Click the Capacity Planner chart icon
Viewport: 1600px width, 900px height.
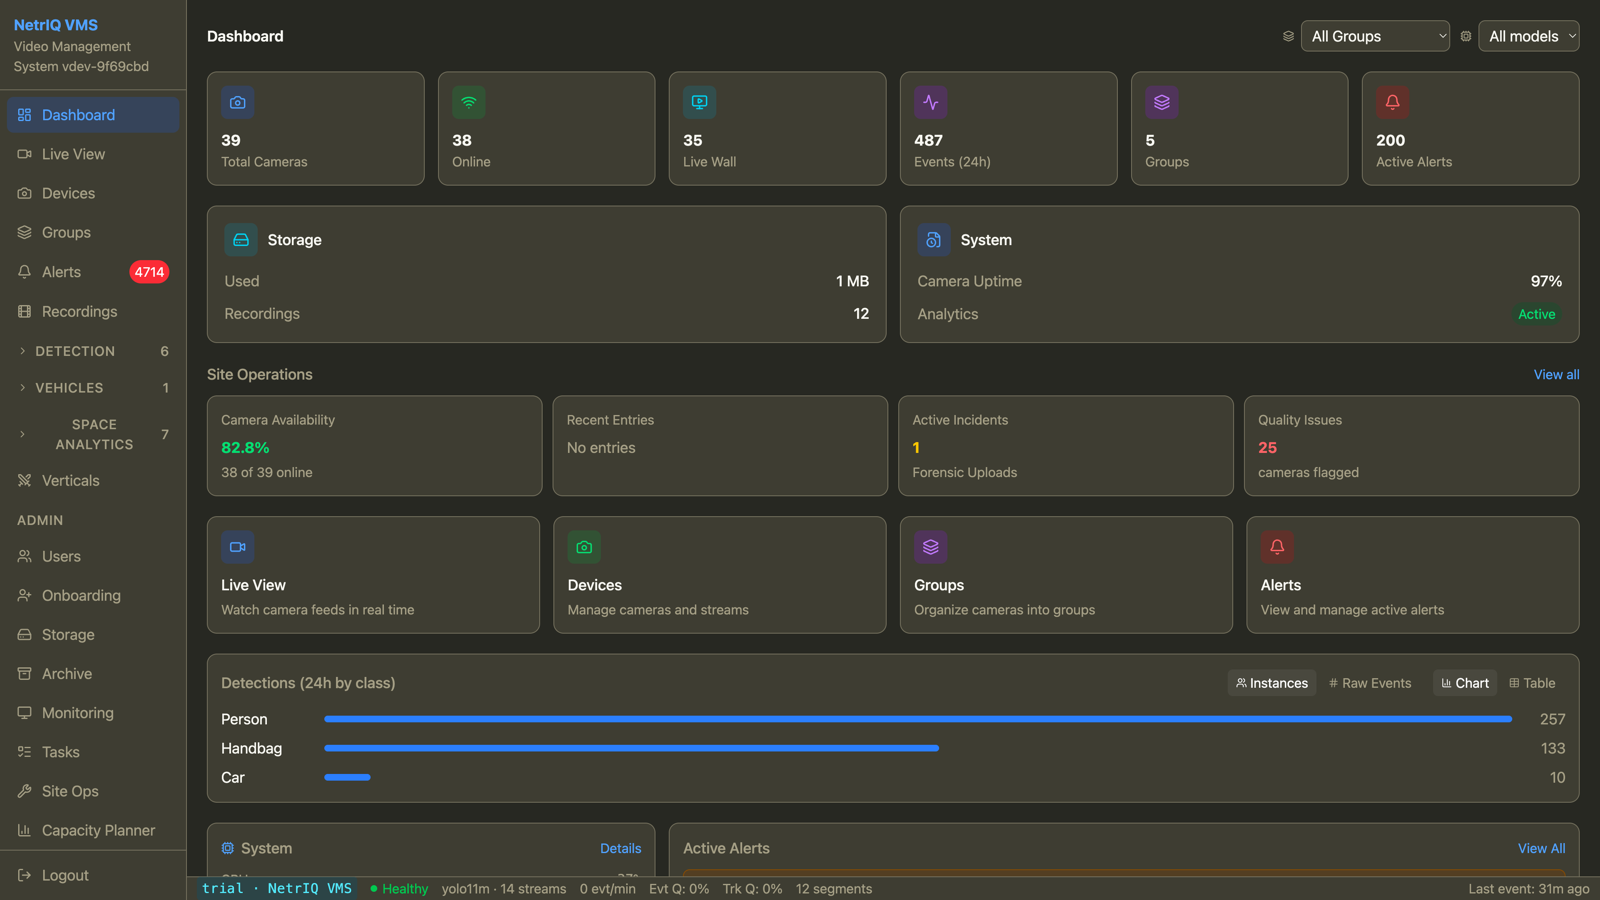[25, 830]
